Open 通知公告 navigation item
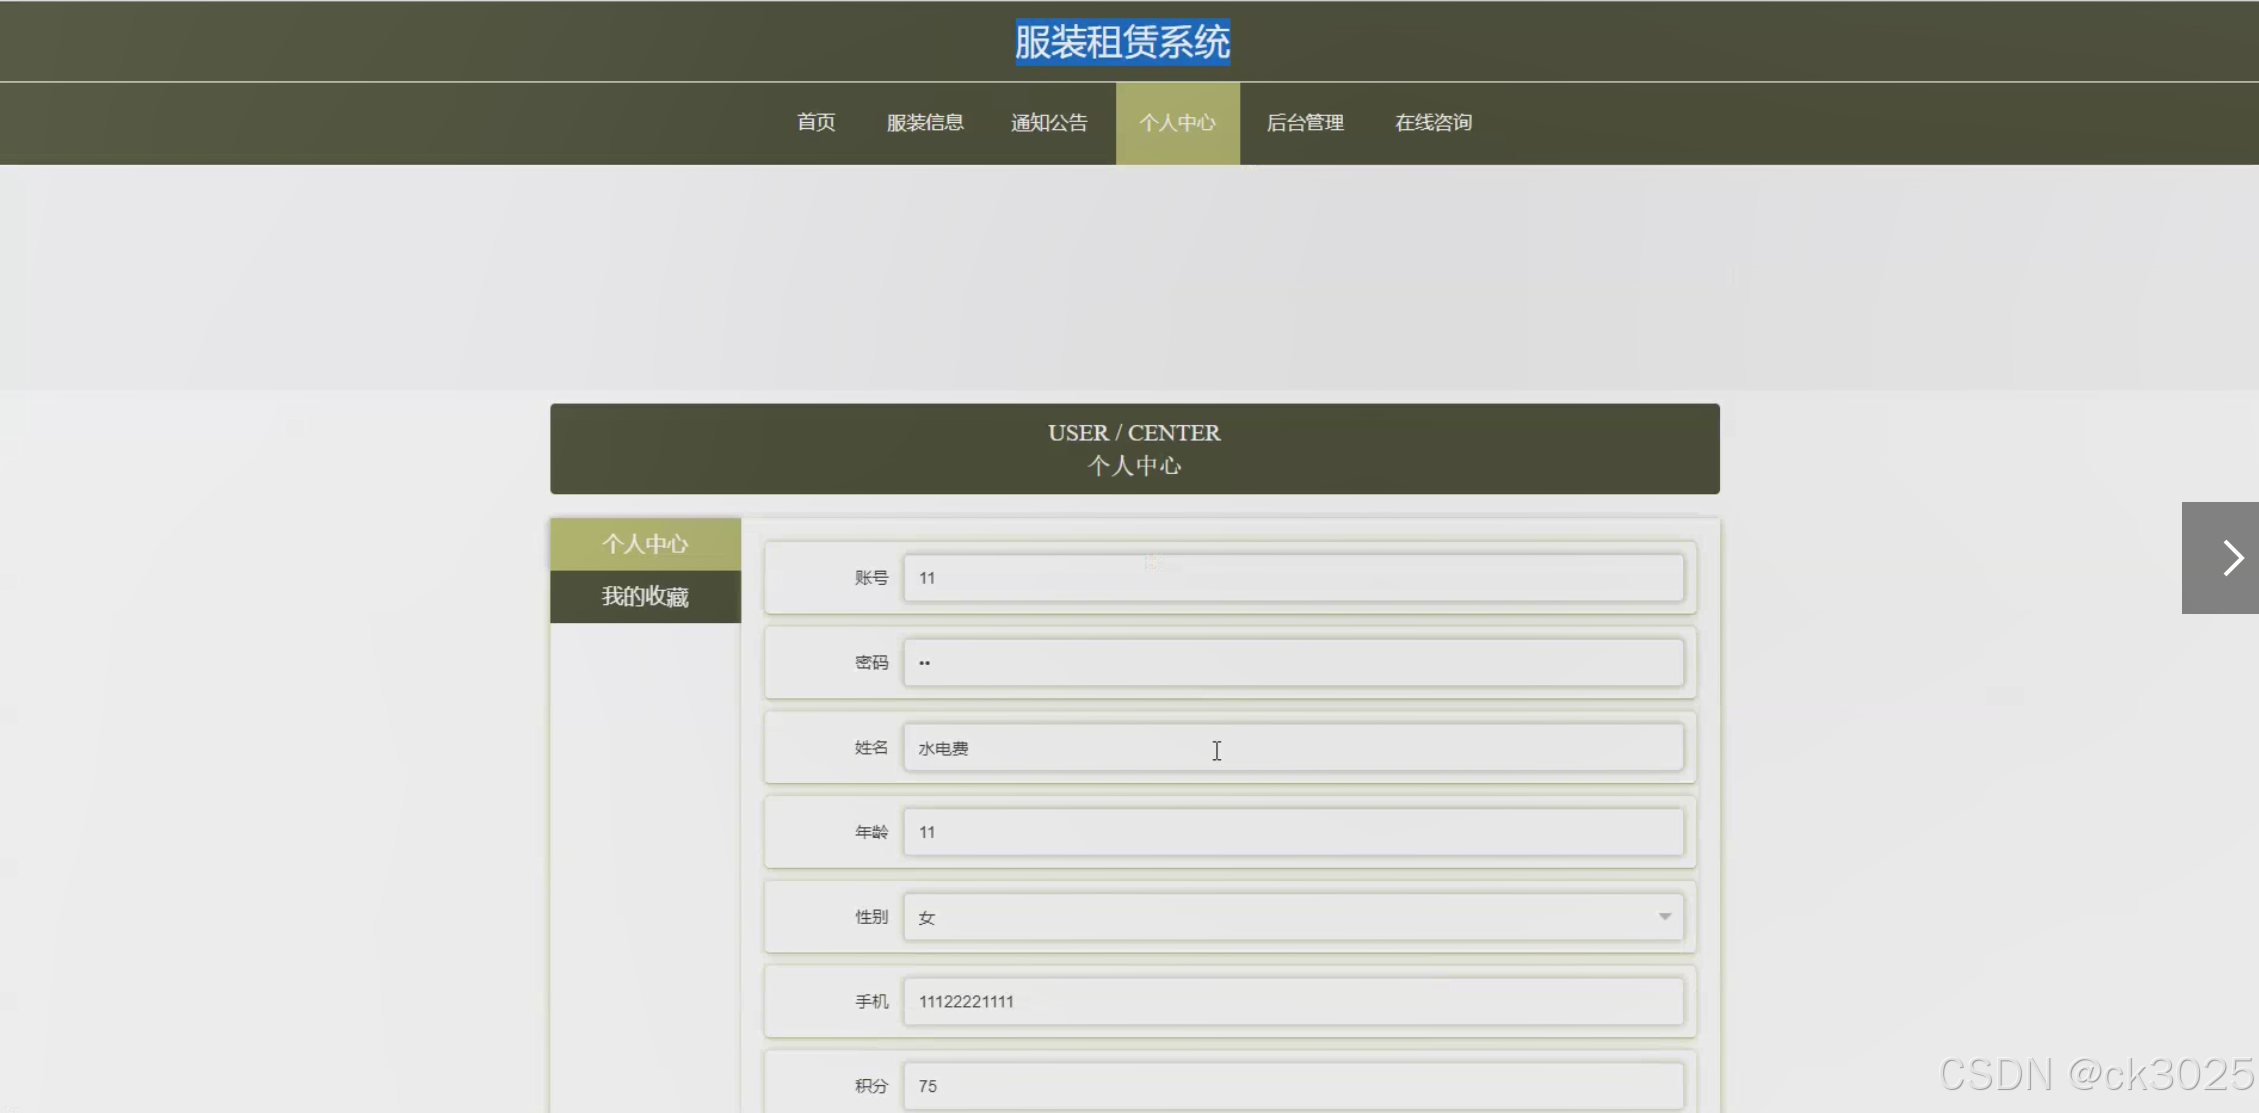Viewport: 2259px width, 1113px height. pyautogui.click(x=1049, y=123)
